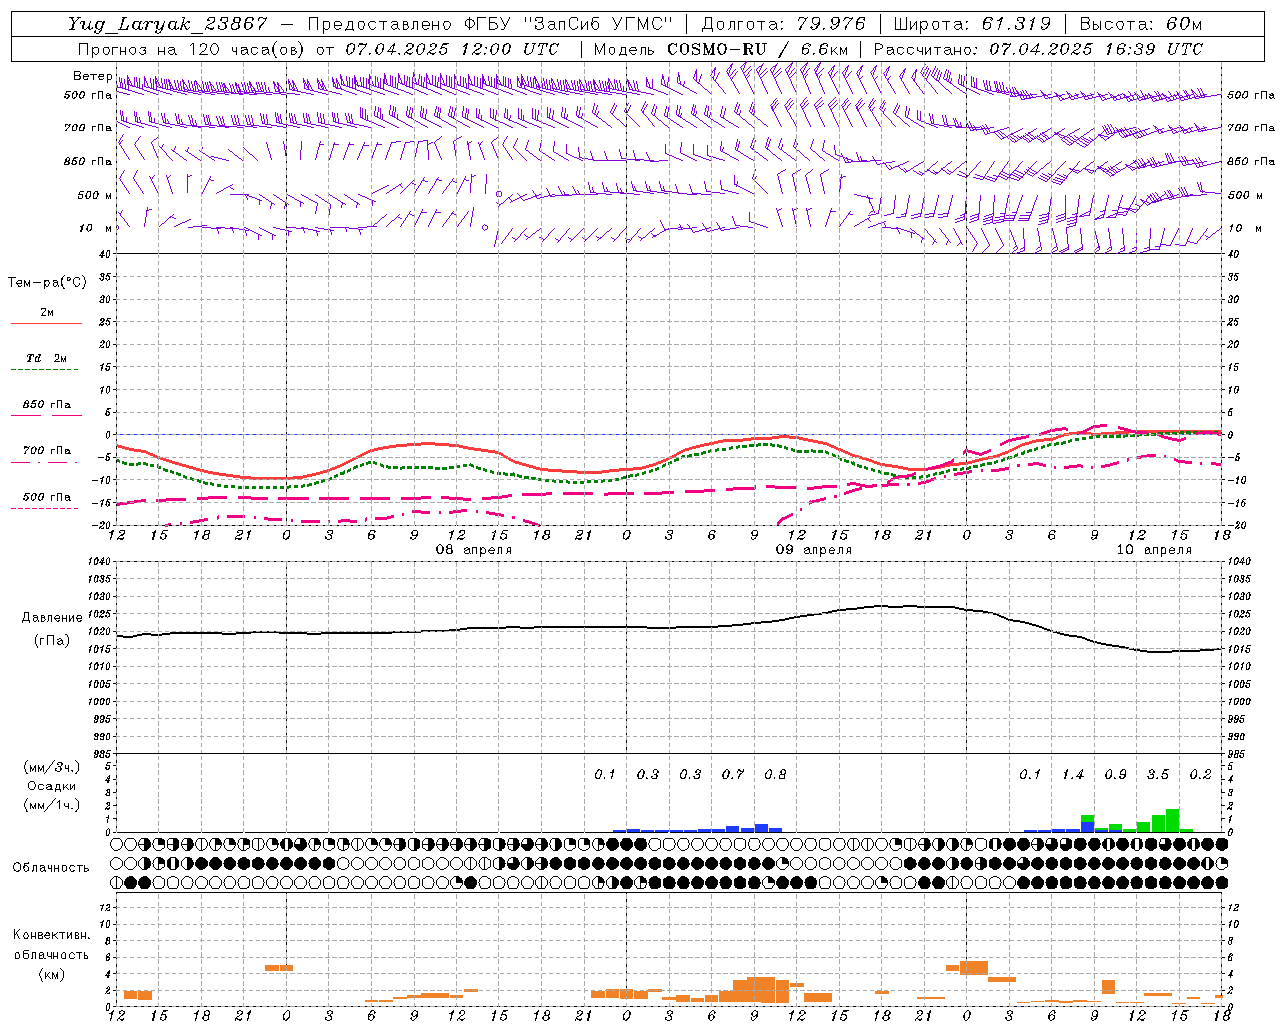This screenshot has height=1024, width=1280.
Task: Click the (мм/1ч.) precipitation unit label
Action: pos(52,805)
